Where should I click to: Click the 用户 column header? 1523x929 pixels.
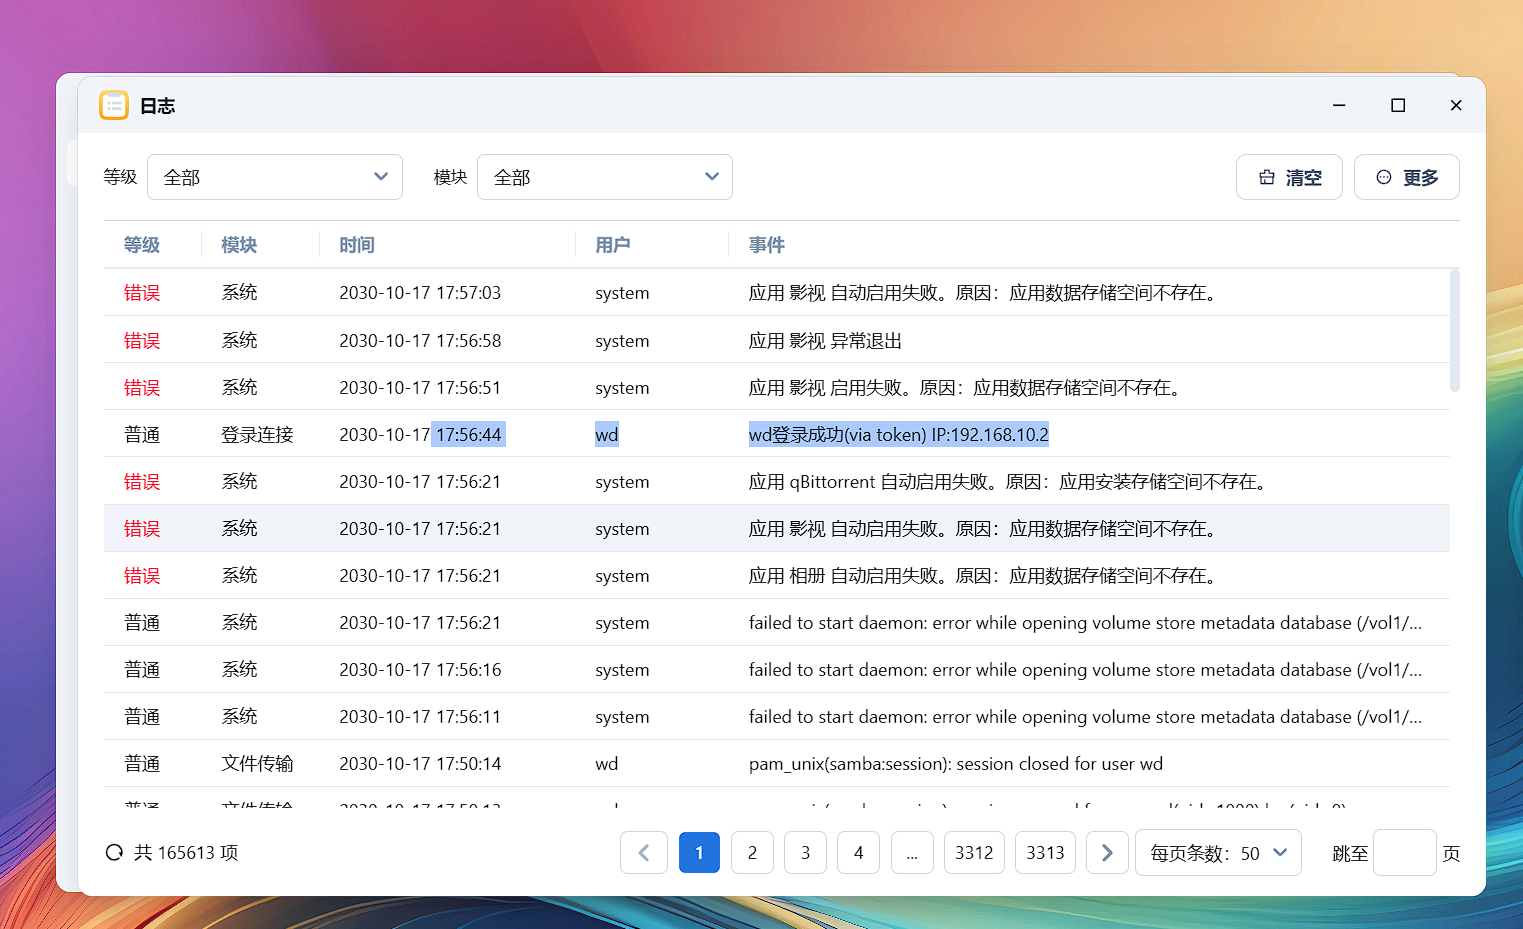click(613, 245)
